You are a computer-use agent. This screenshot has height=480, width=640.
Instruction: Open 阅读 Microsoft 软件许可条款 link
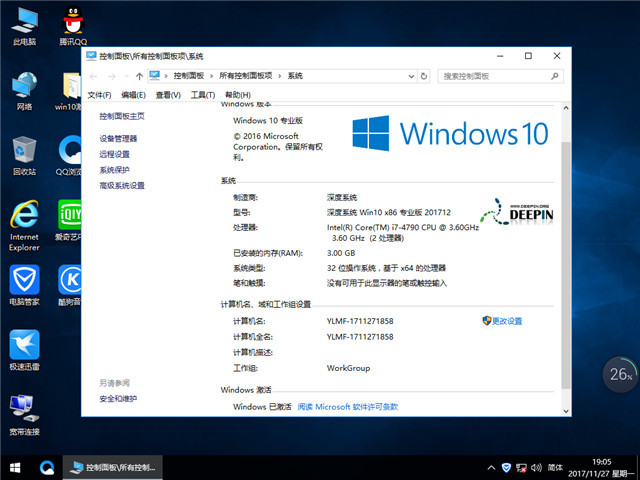(348, 407)
